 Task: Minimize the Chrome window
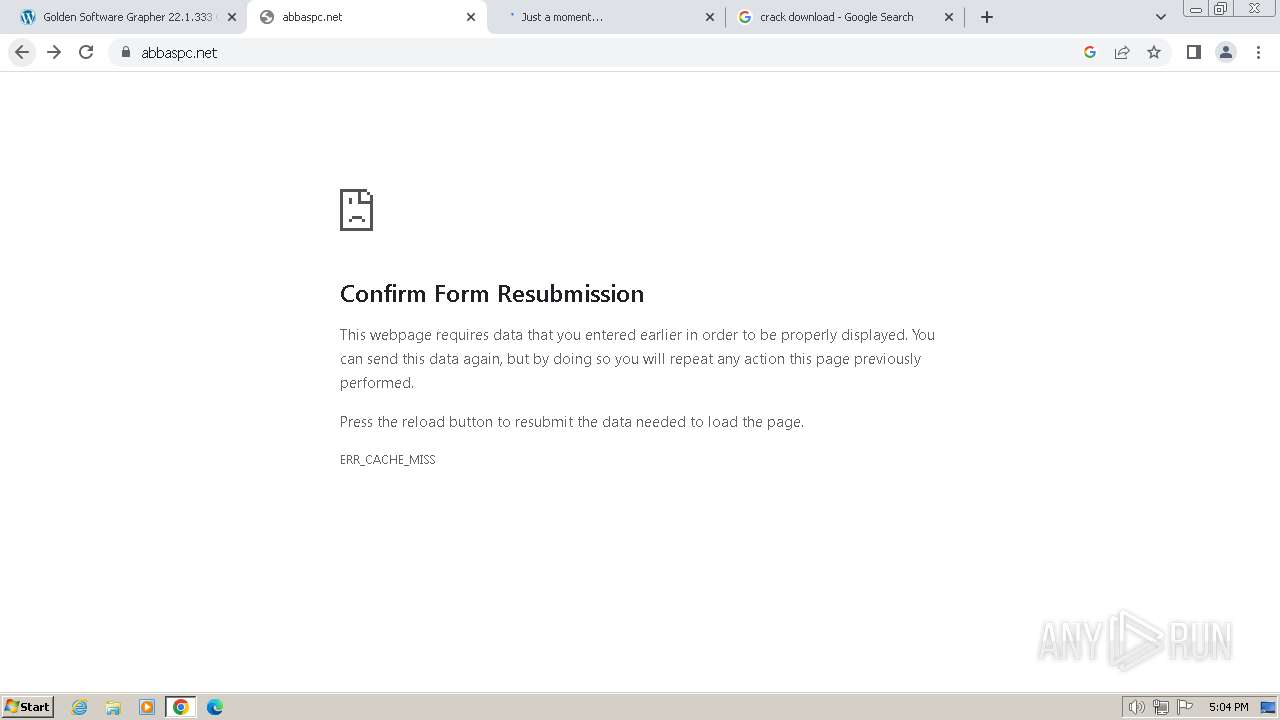click(1196, 8)
